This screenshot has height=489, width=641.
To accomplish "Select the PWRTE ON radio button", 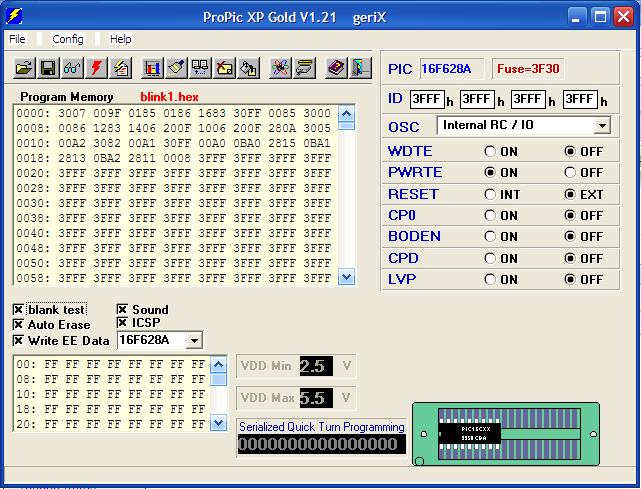I will 490,173.
